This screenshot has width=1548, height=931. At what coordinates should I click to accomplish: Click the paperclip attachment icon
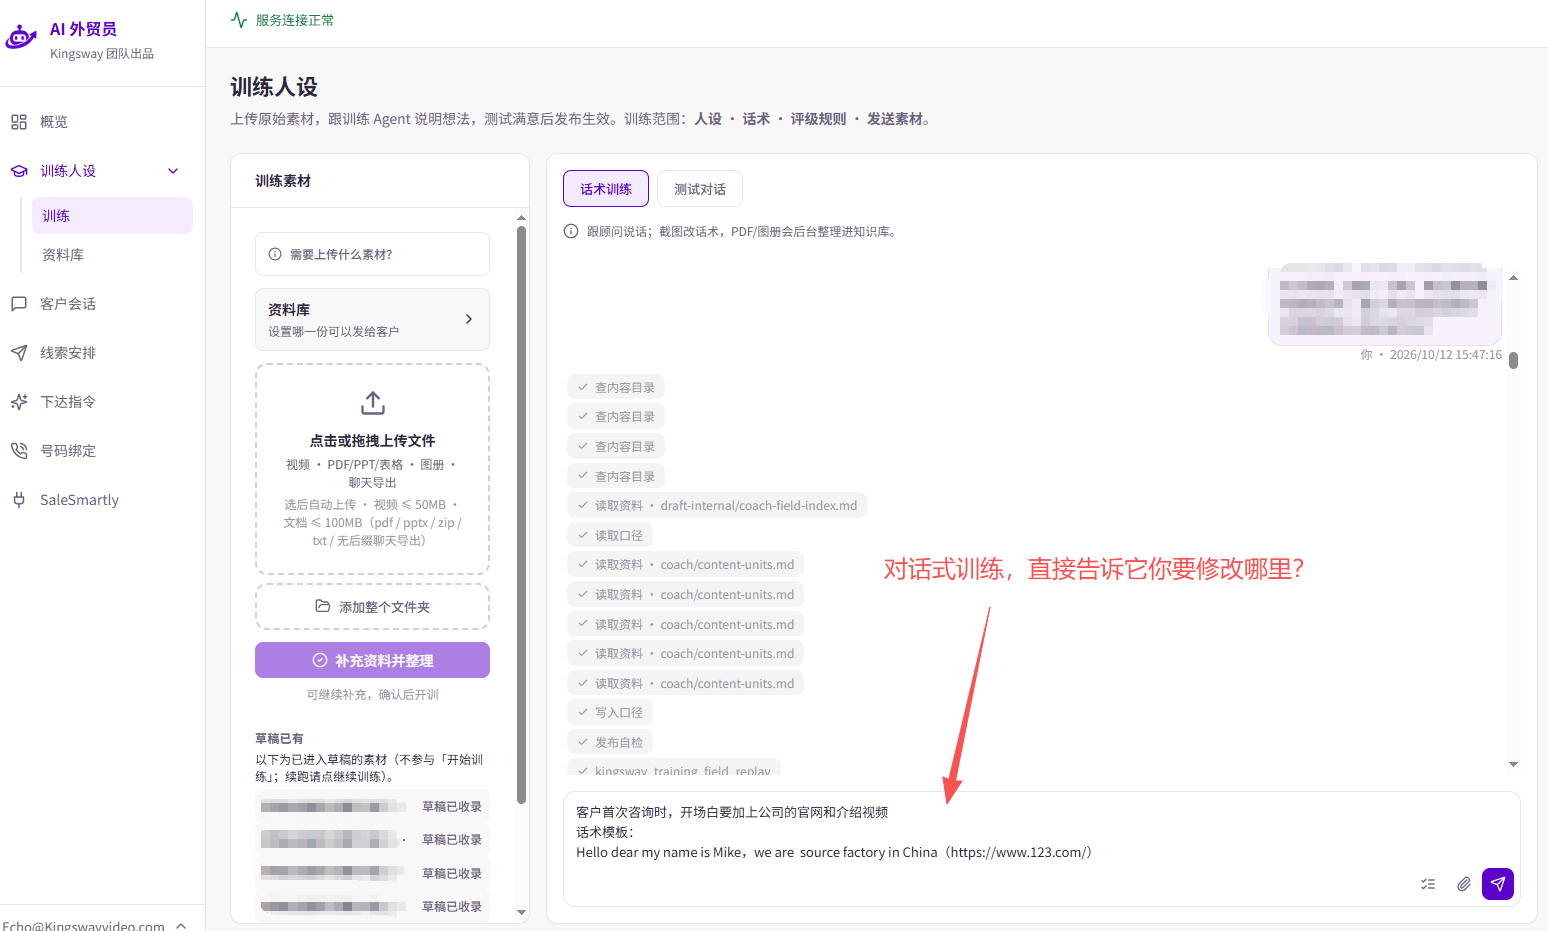coord(1464,884)
